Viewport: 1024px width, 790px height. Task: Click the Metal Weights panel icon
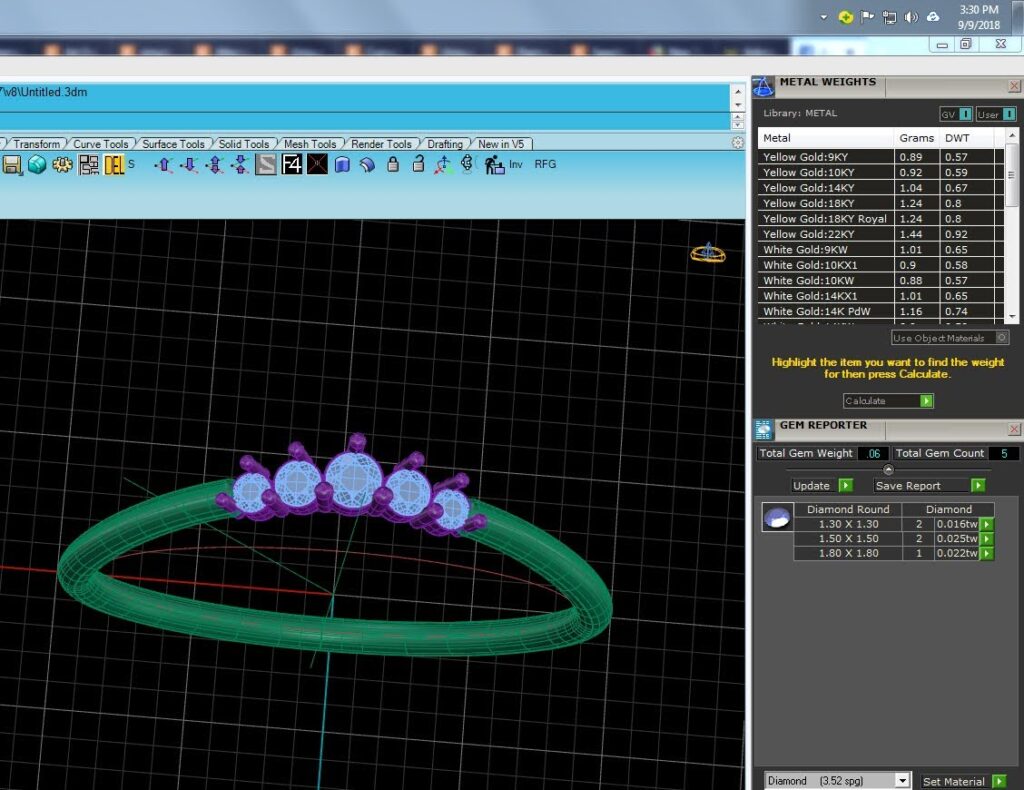pos(763,86)
